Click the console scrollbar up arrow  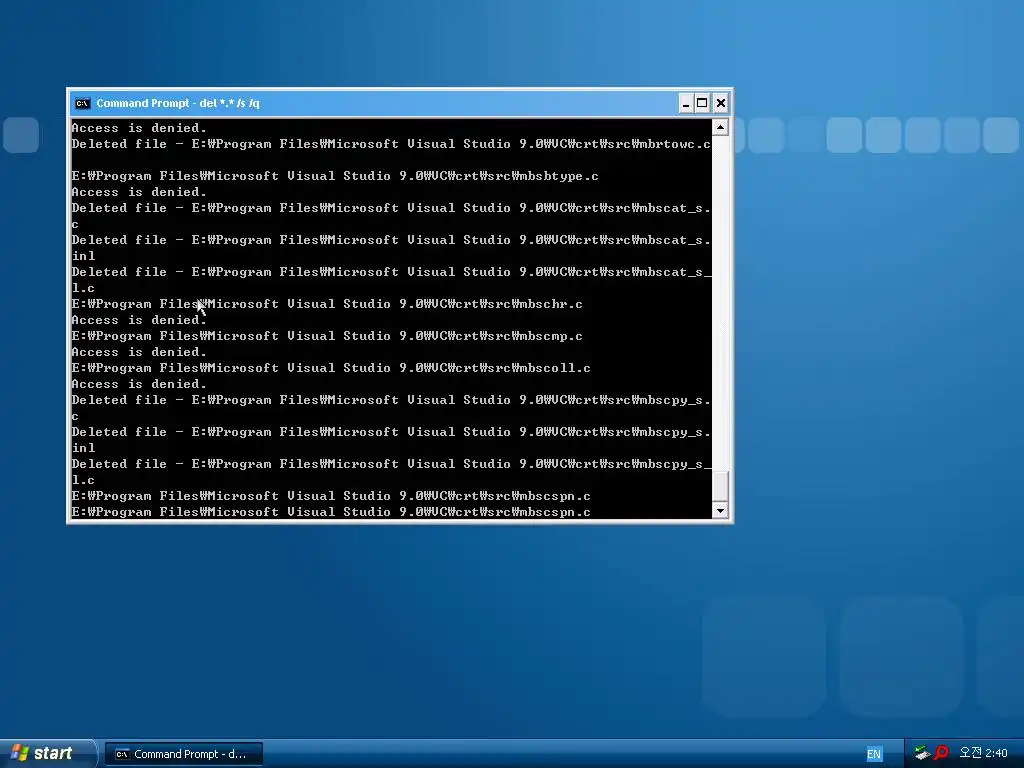click(720, 127)
